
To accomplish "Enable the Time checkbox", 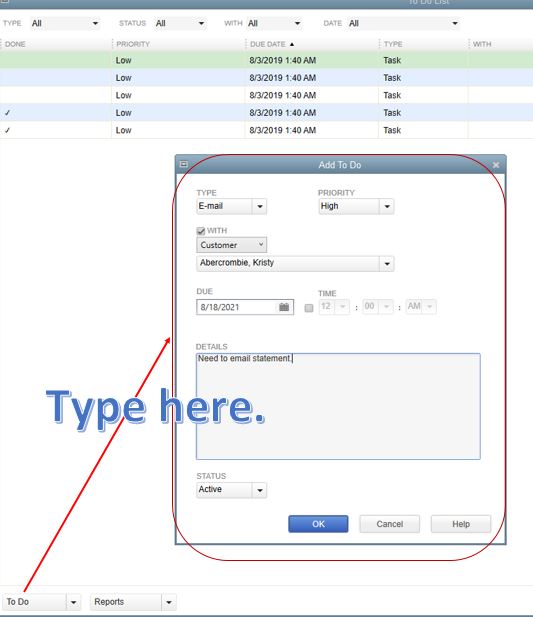I will [x=309, y=308].
